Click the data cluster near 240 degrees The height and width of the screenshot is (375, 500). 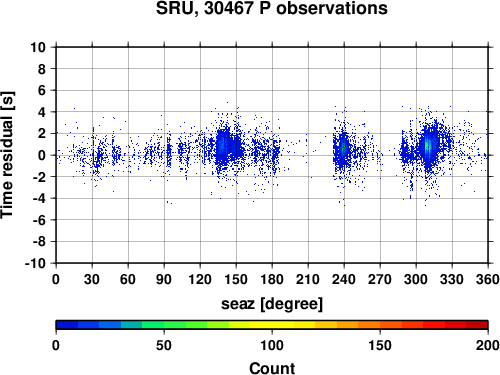343,150
